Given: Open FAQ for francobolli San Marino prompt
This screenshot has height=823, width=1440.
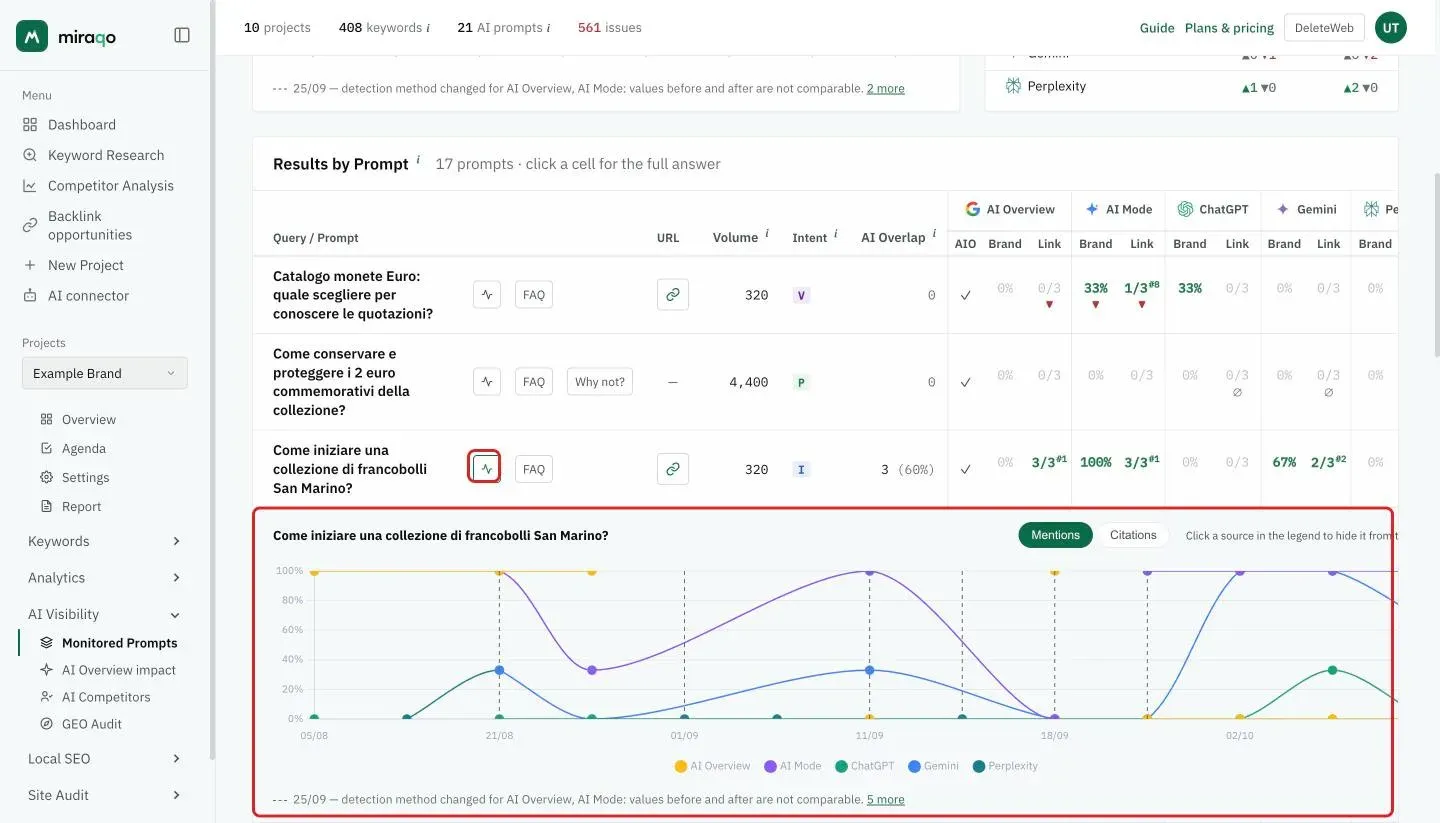Looking at the screenshot, I should (x=534, y=468).
